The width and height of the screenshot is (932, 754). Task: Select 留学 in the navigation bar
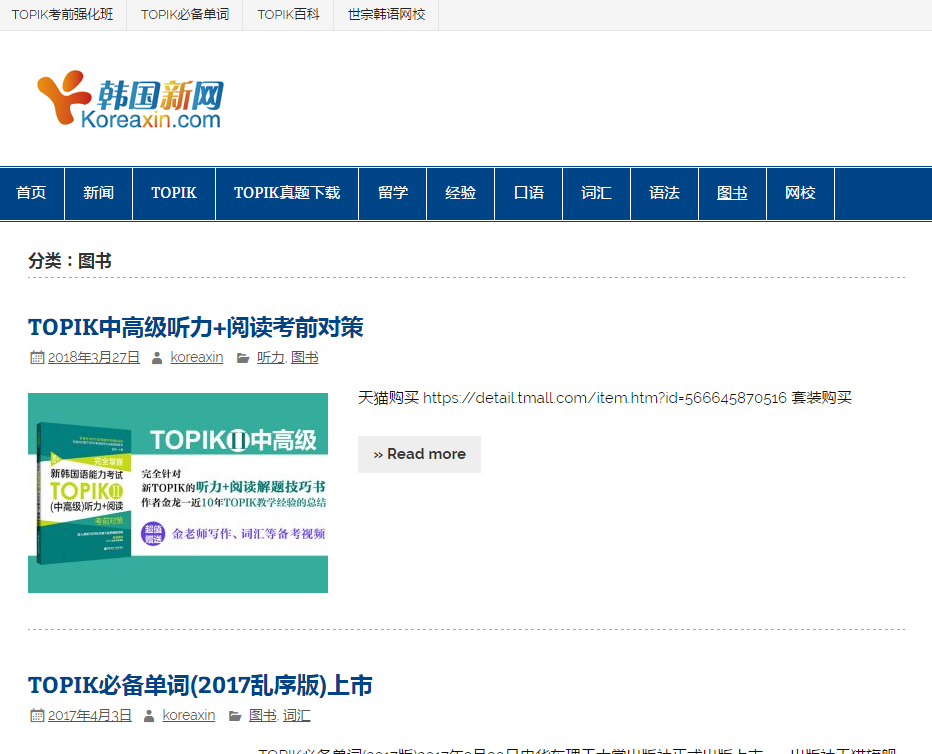click(392, 193)
